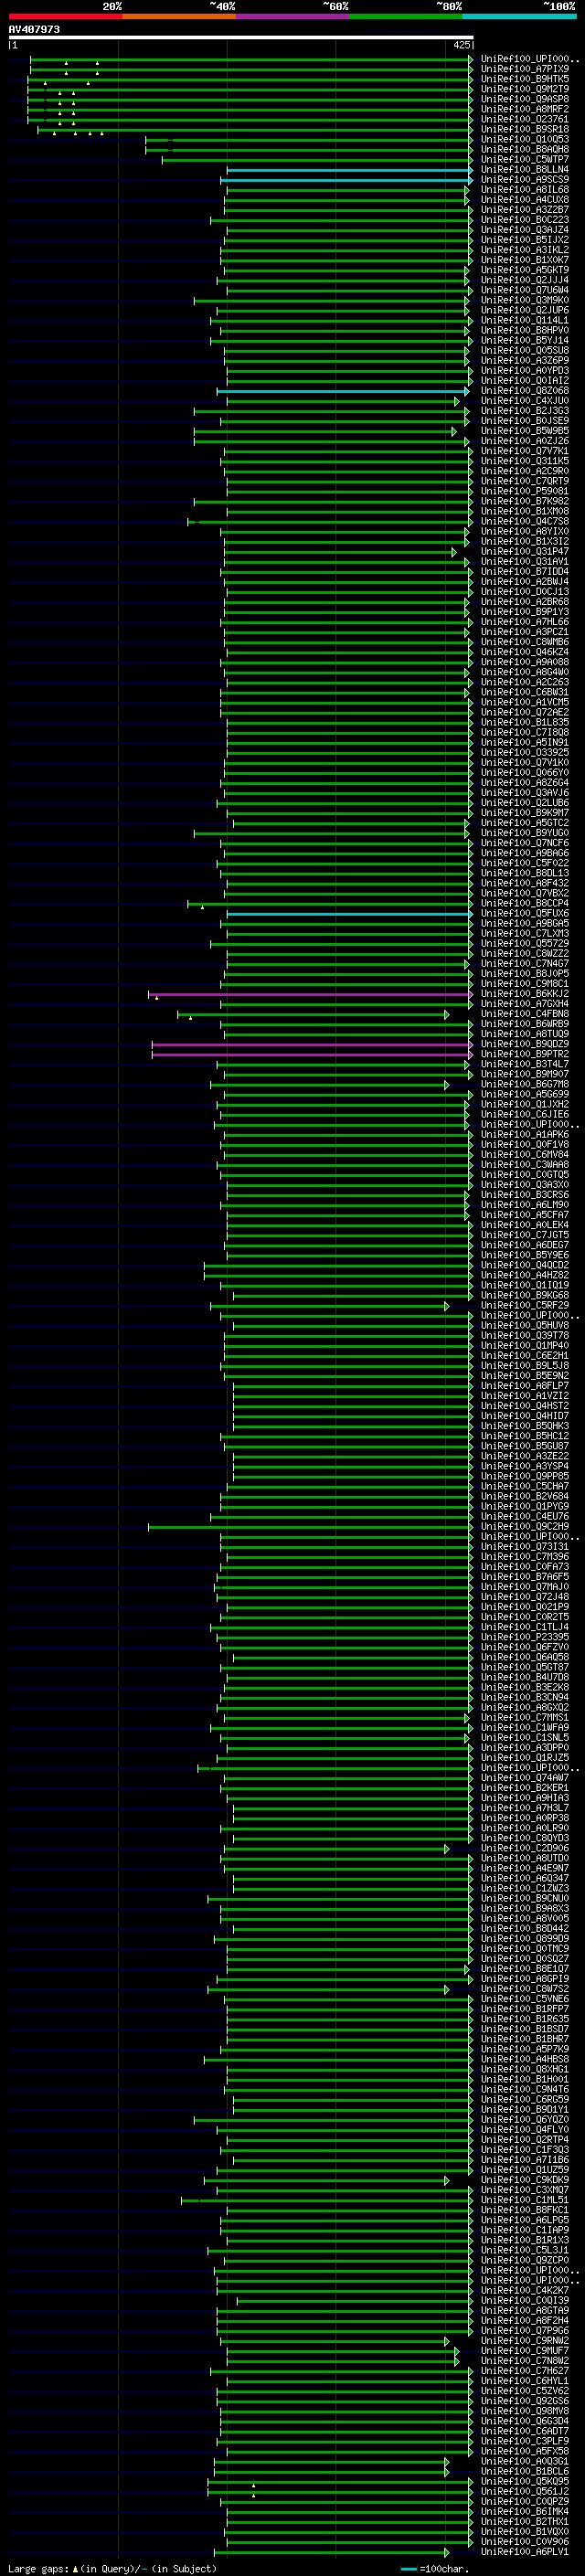Select the UniRef100_Q5FUX6 label

pyautogui.click(x=525, y=914)
